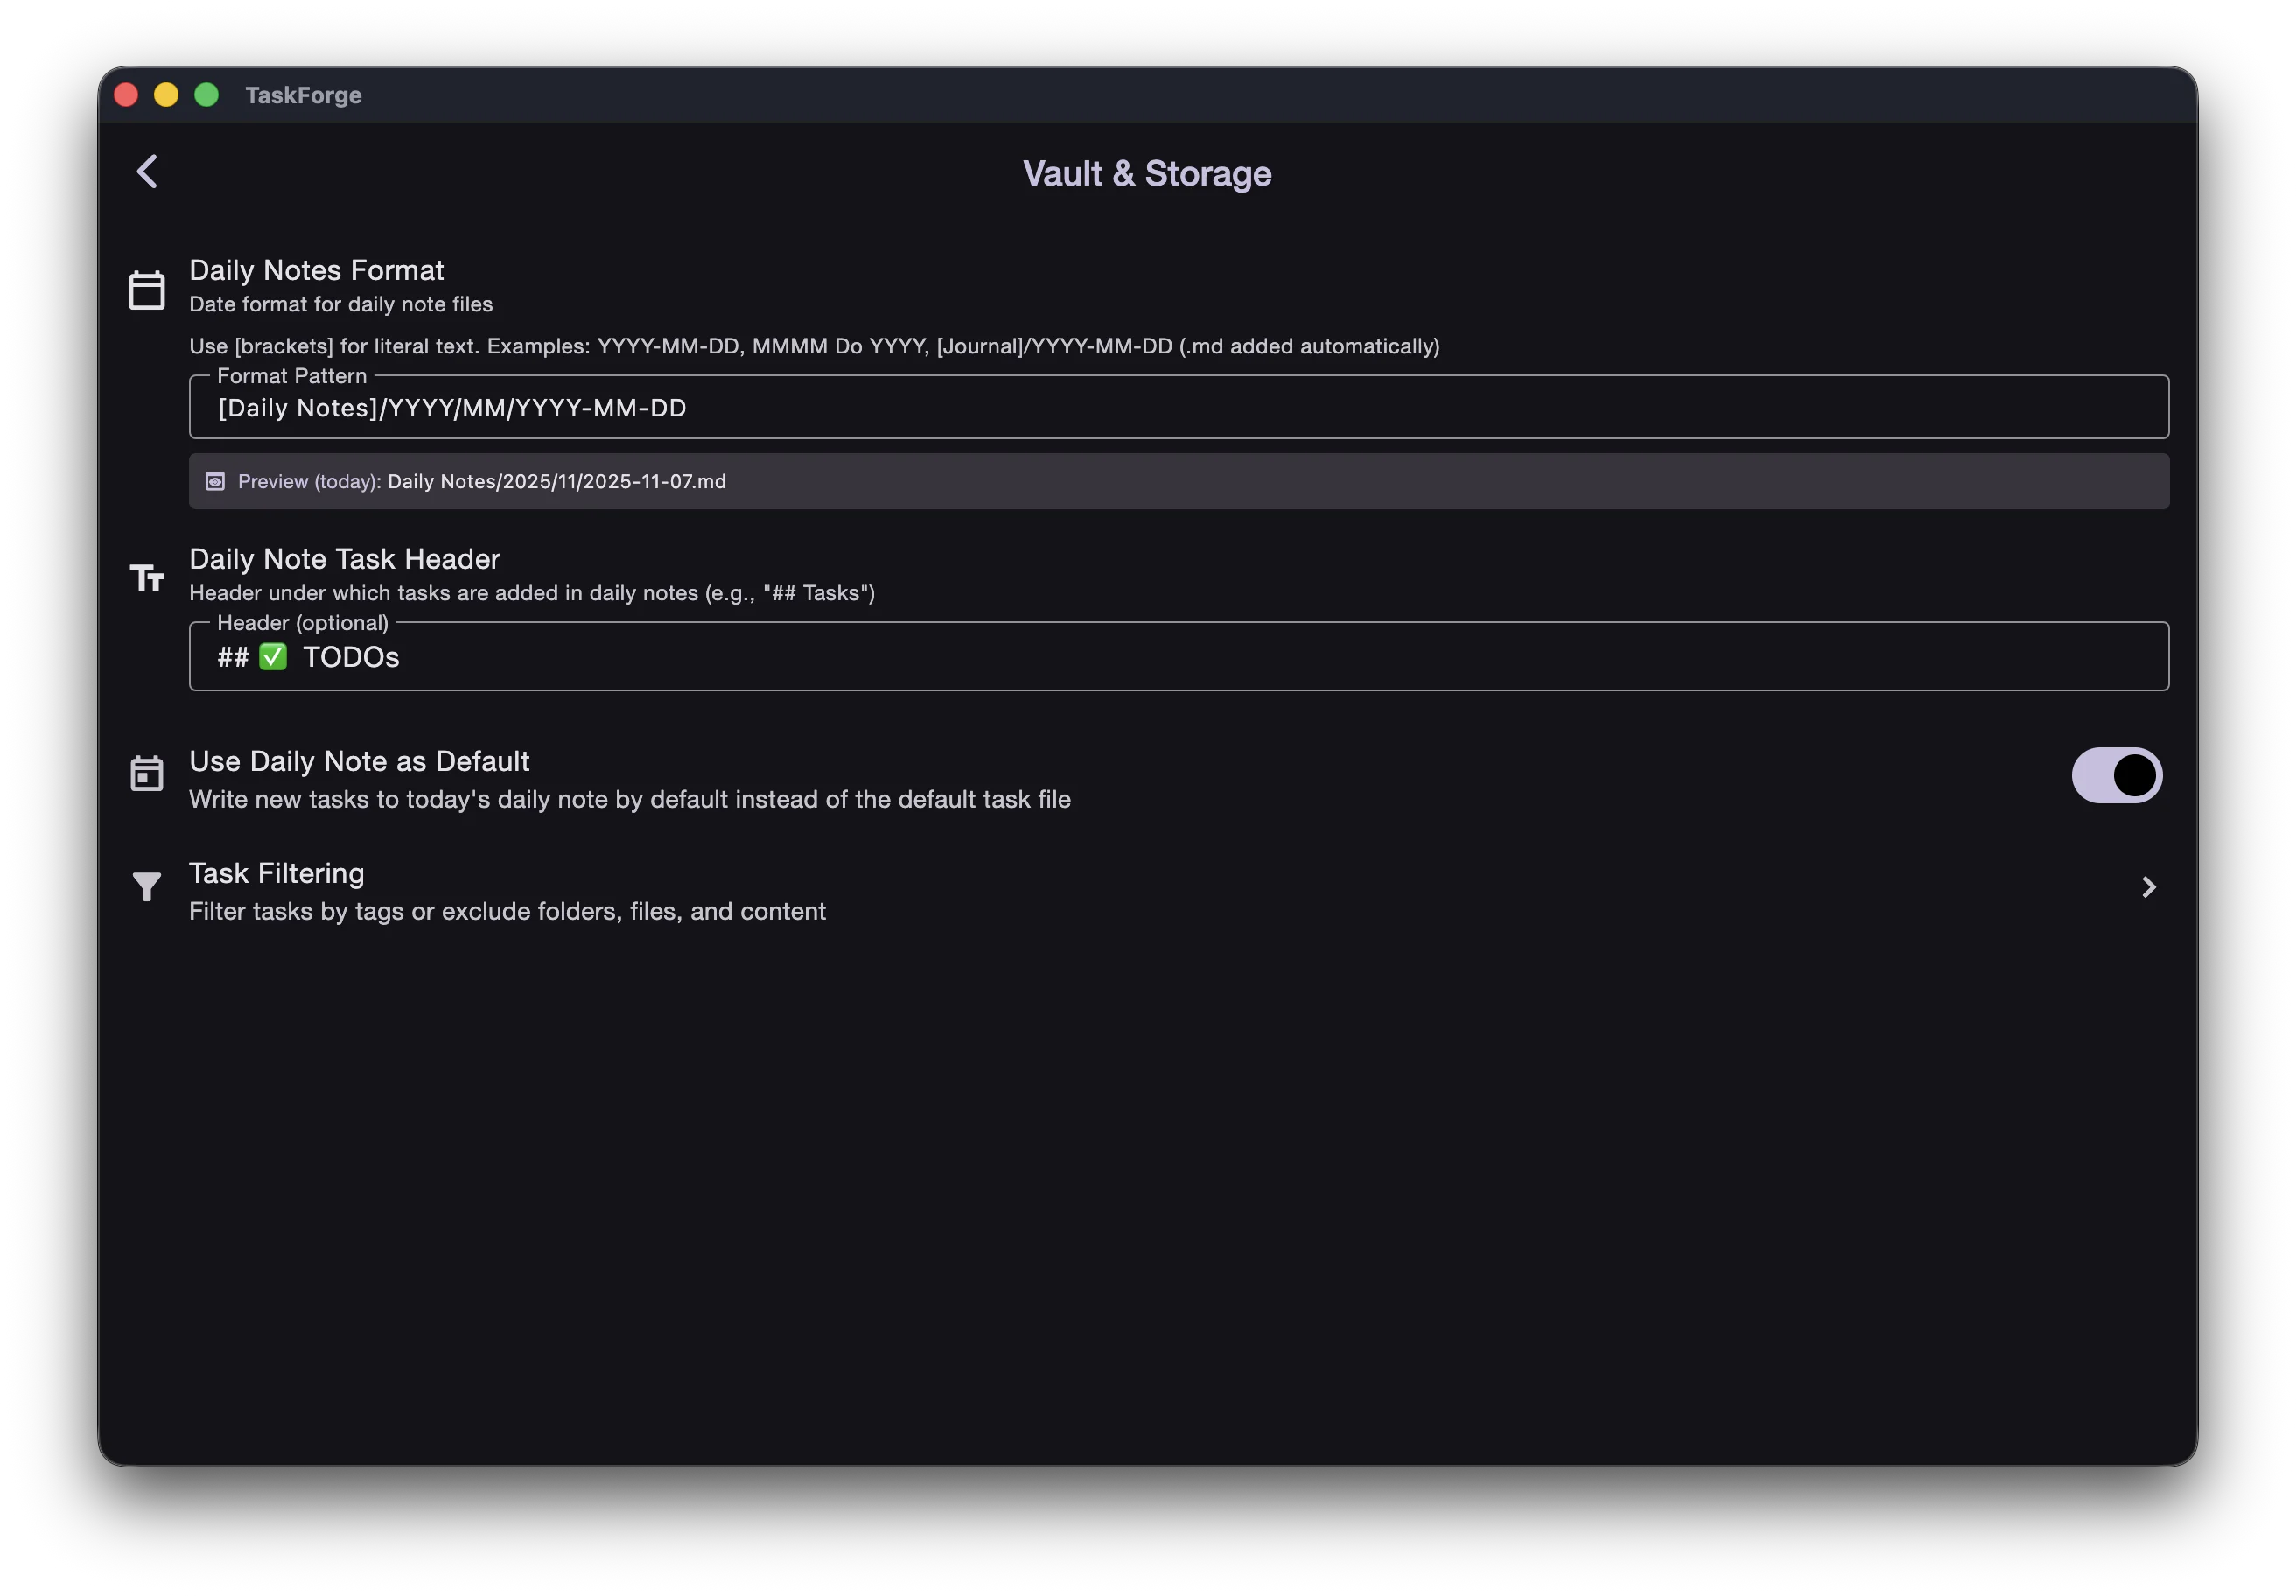Screen dimensions: 2296x1596
Task: Click the preview icon in the preview bar
Action: (x=215, y=482)
